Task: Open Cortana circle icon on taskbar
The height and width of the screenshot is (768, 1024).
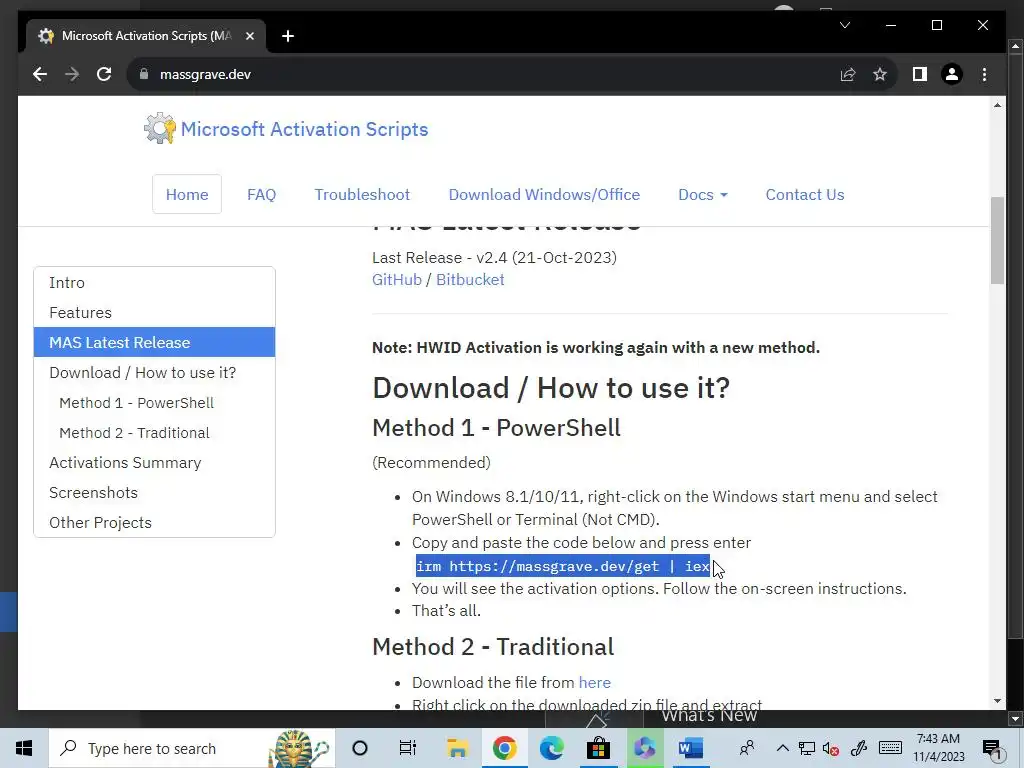Action: (x=360, y=748)
